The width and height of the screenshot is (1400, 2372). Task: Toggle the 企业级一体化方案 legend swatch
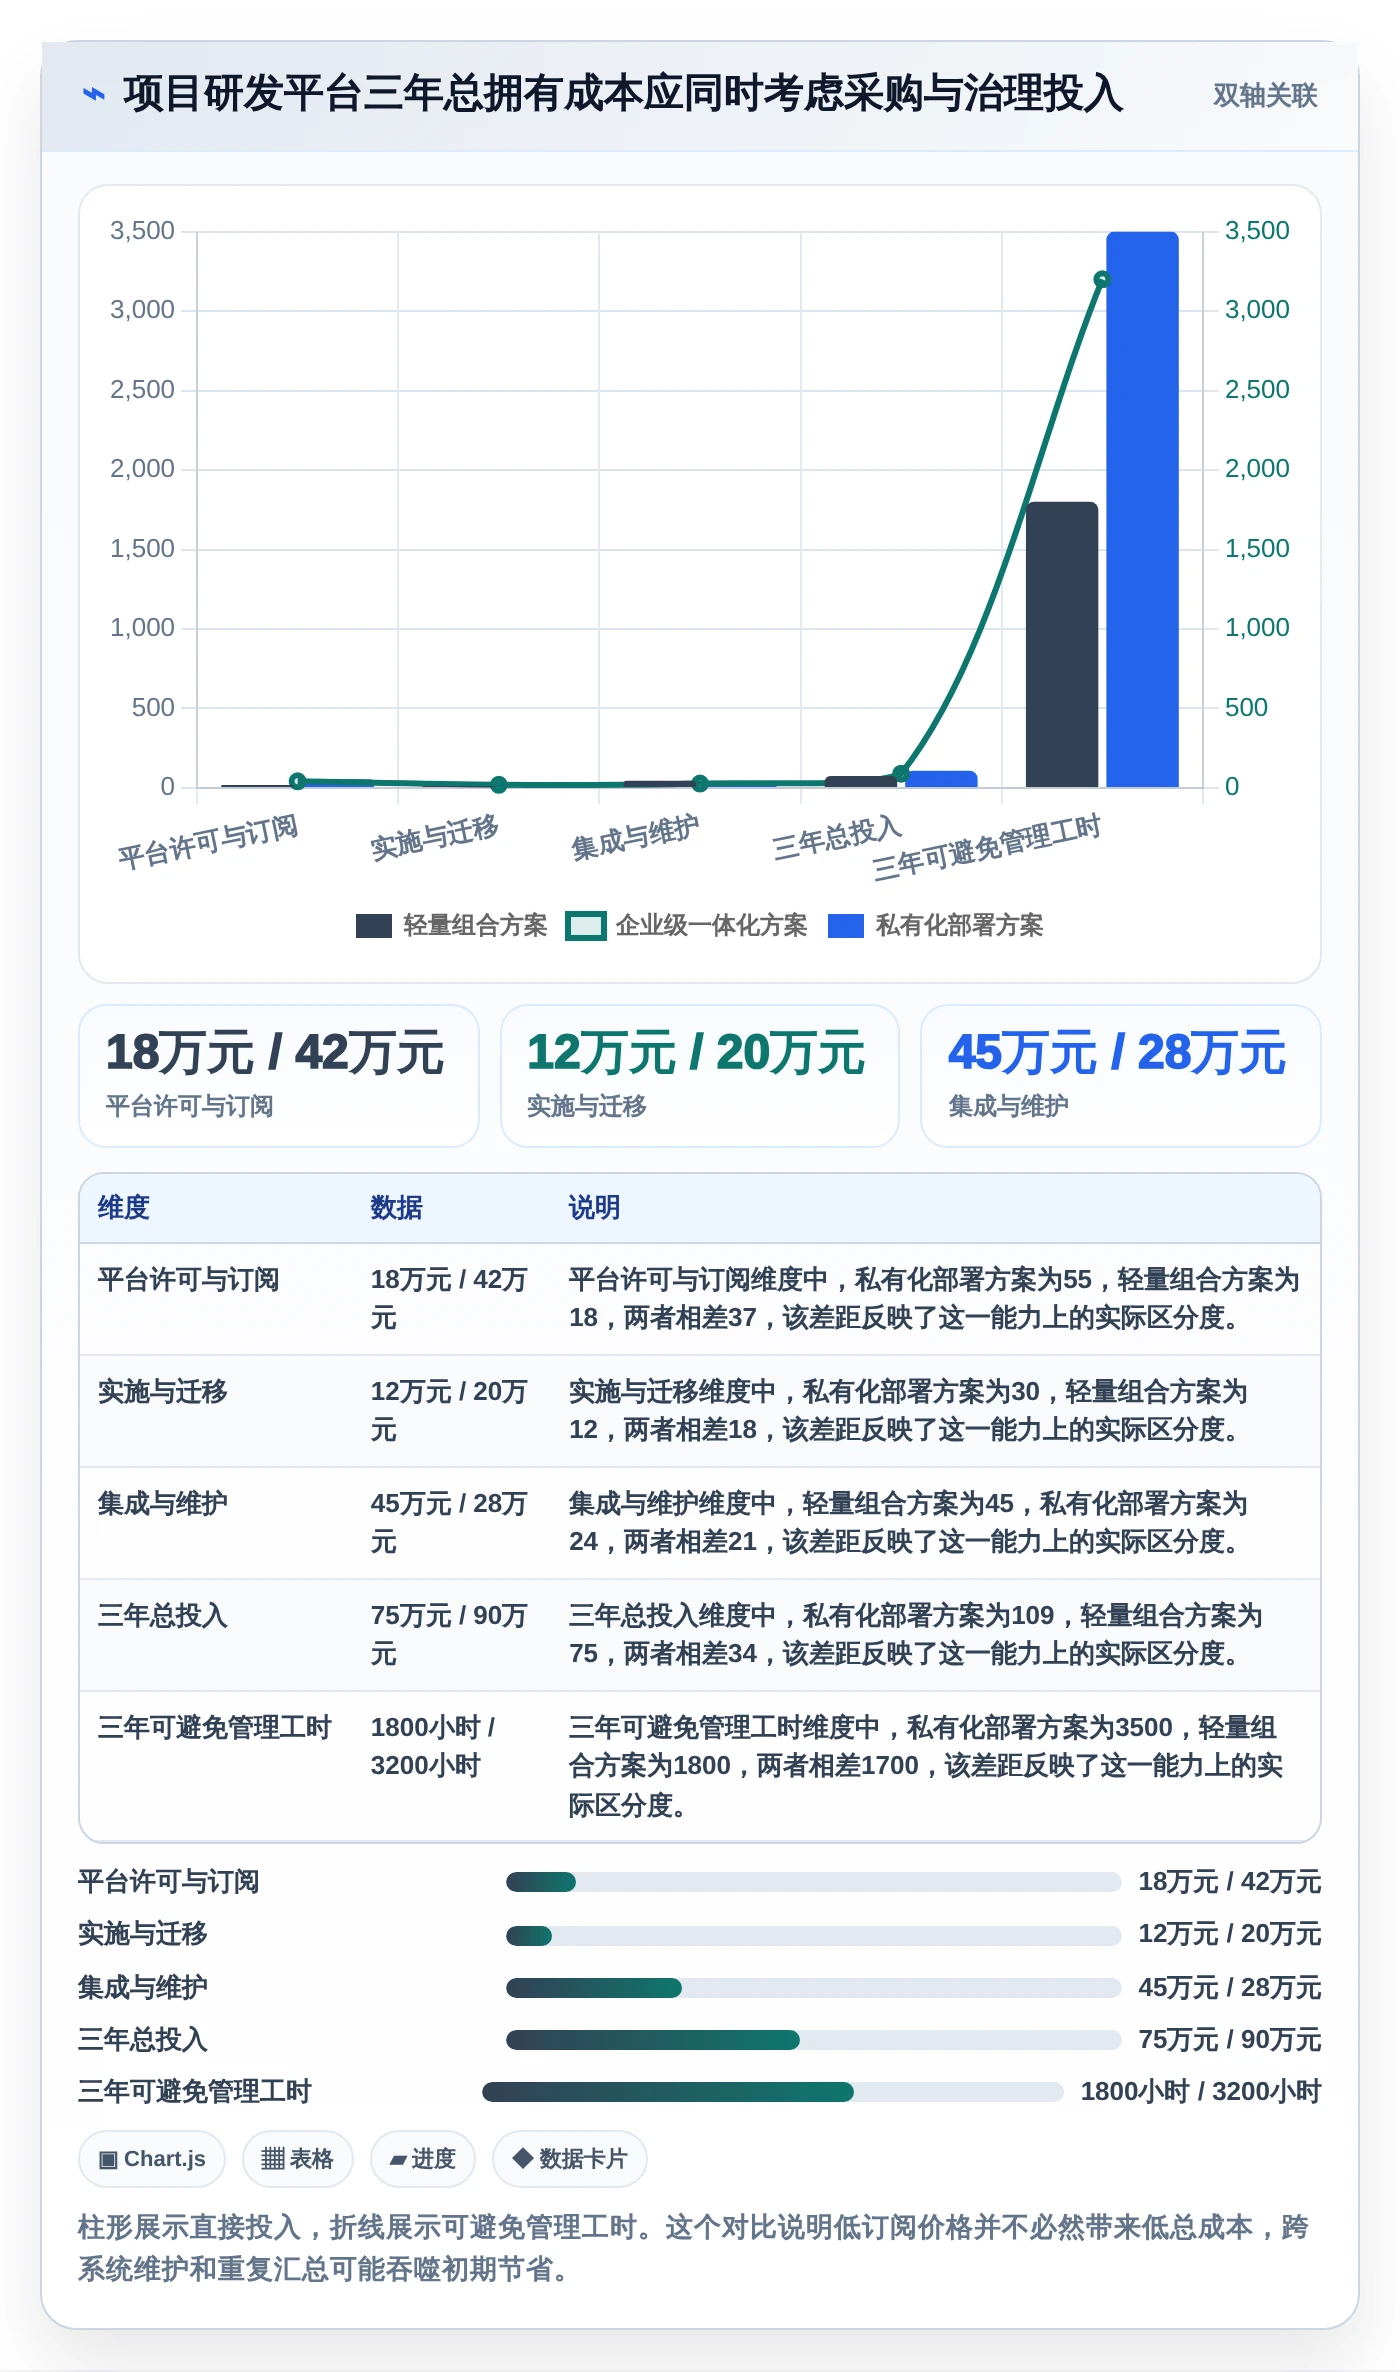click(585, 926)
